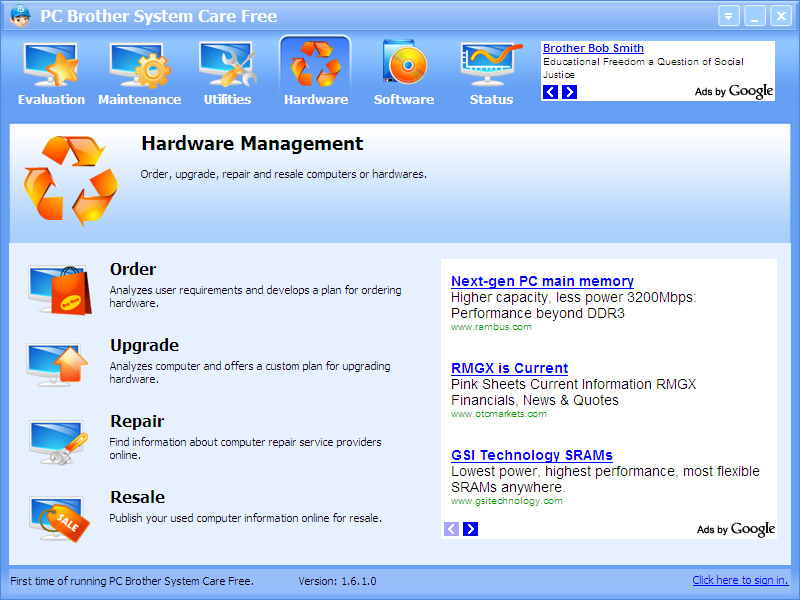This screenshot has width=800, height=600.
Task: Click the Resale sale tag icon
Action: [59, 518]
